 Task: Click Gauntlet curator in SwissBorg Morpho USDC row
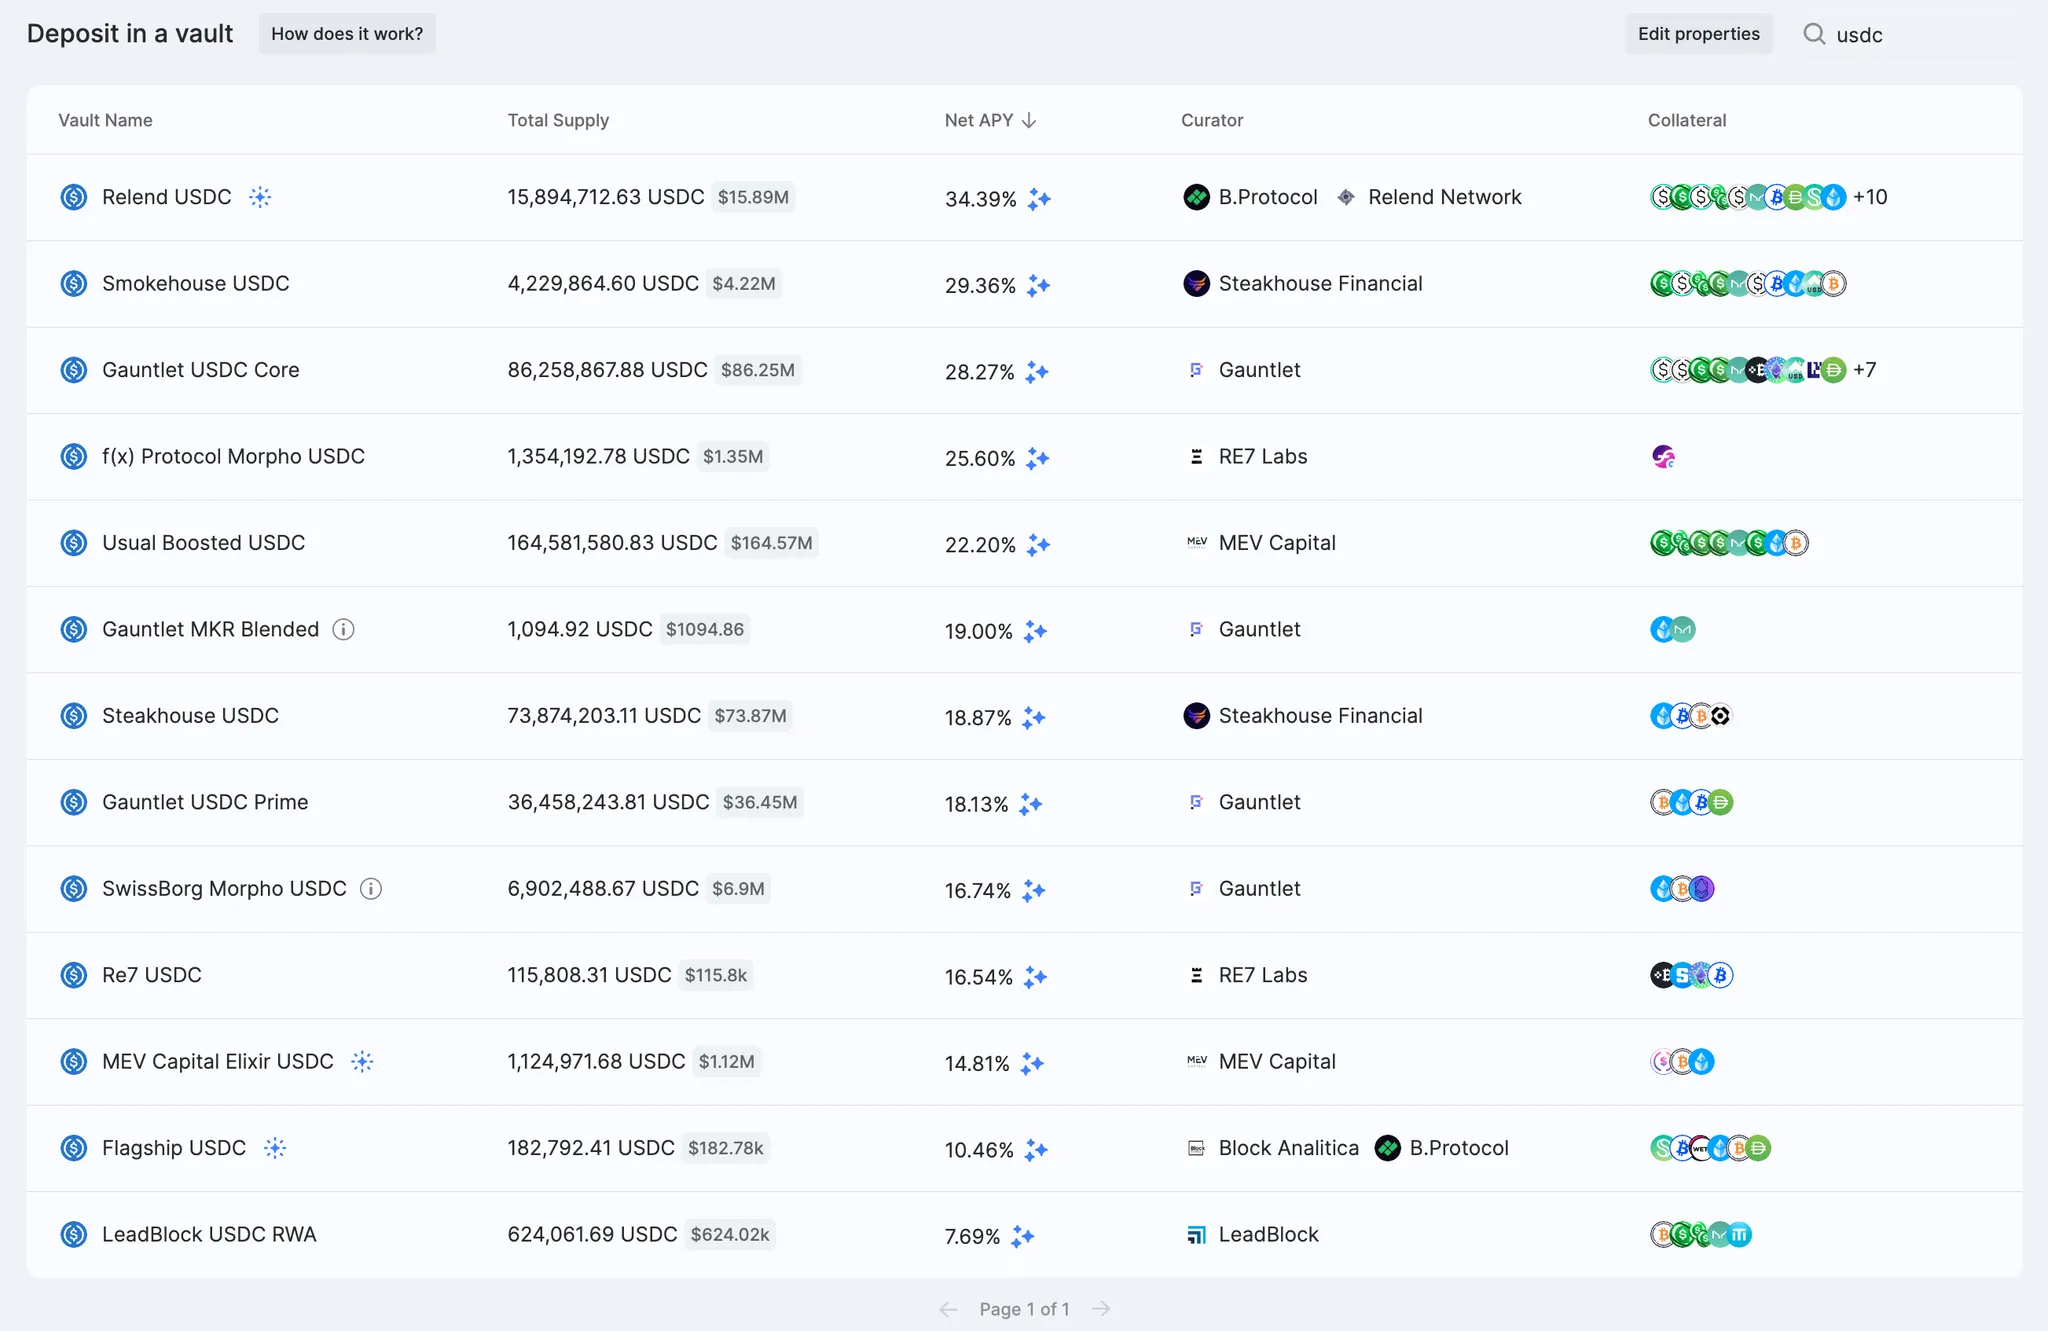coord(1243,888)
